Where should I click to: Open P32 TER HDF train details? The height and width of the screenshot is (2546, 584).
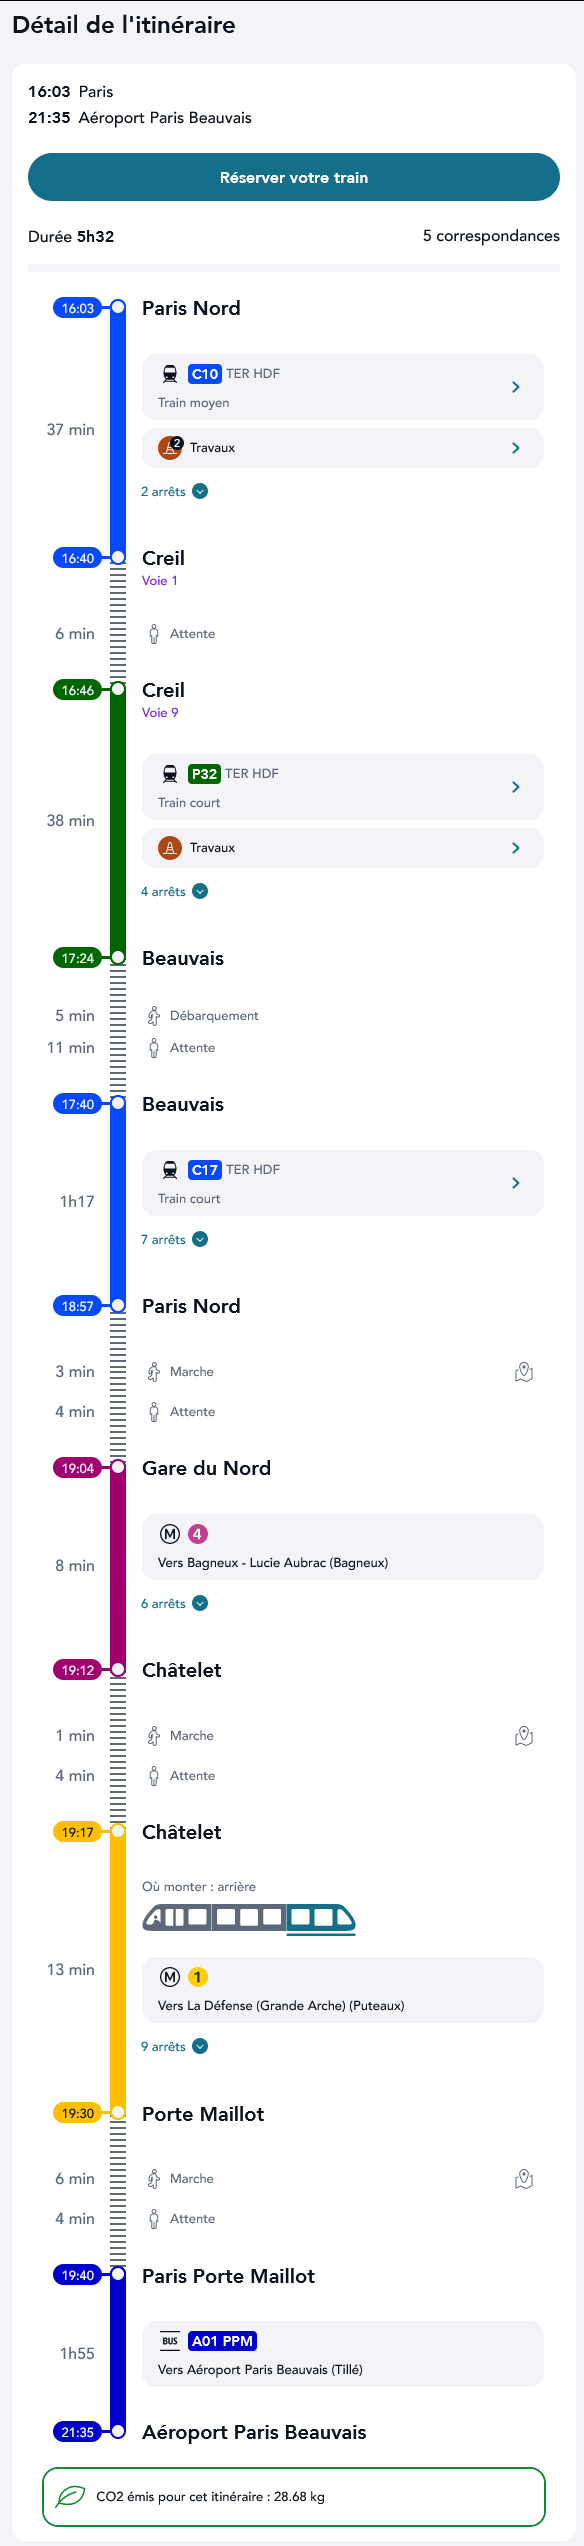(x=343, y=787)
